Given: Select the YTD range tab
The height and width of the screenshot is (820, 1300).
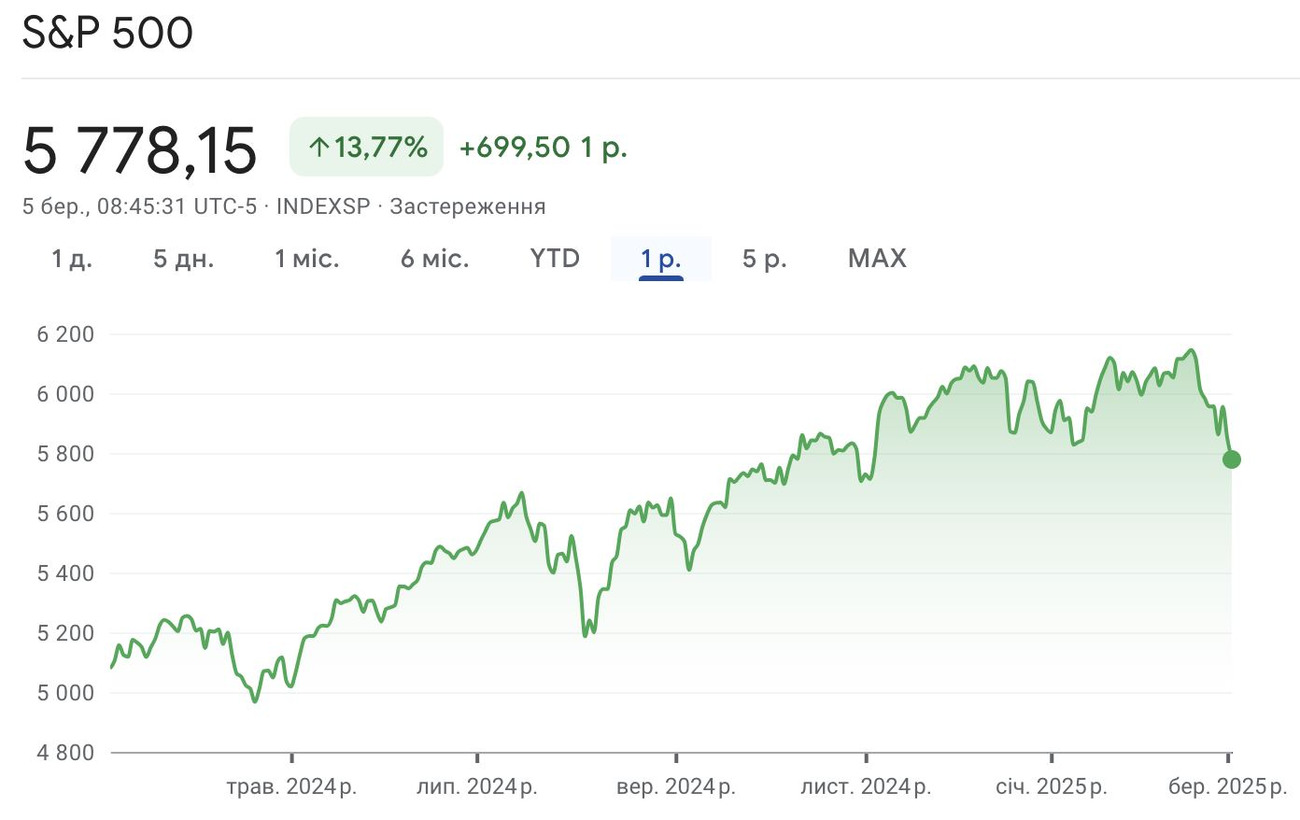Looking at the screenshot, I should tap(555, 259).
